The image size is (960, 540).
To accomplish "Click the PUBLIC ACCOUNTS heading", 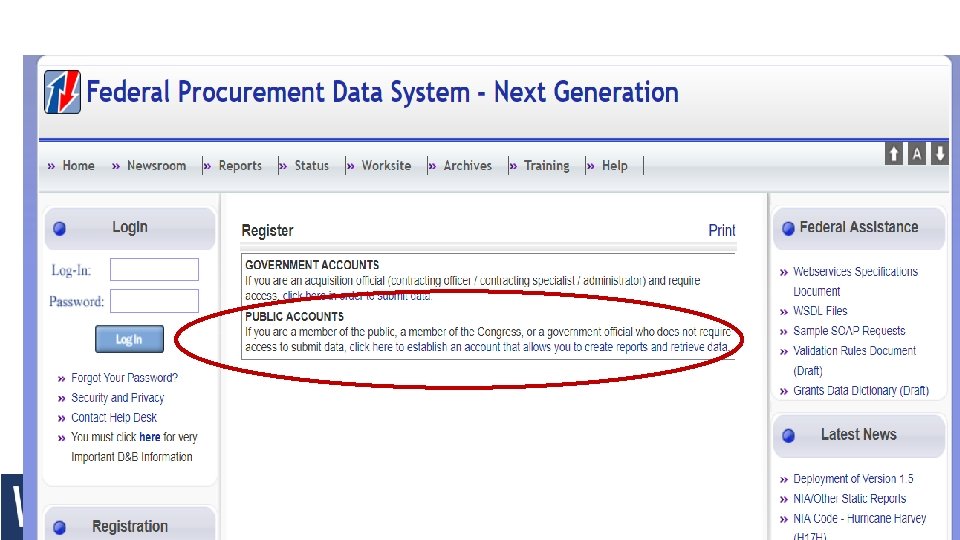I will (x=294, y=317).
